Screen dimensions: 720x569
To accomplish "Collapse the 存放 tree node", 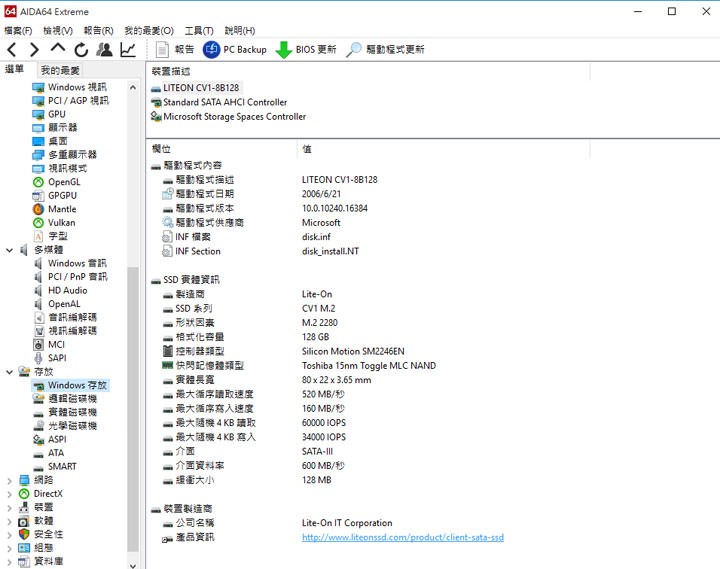I will point(9,372).
